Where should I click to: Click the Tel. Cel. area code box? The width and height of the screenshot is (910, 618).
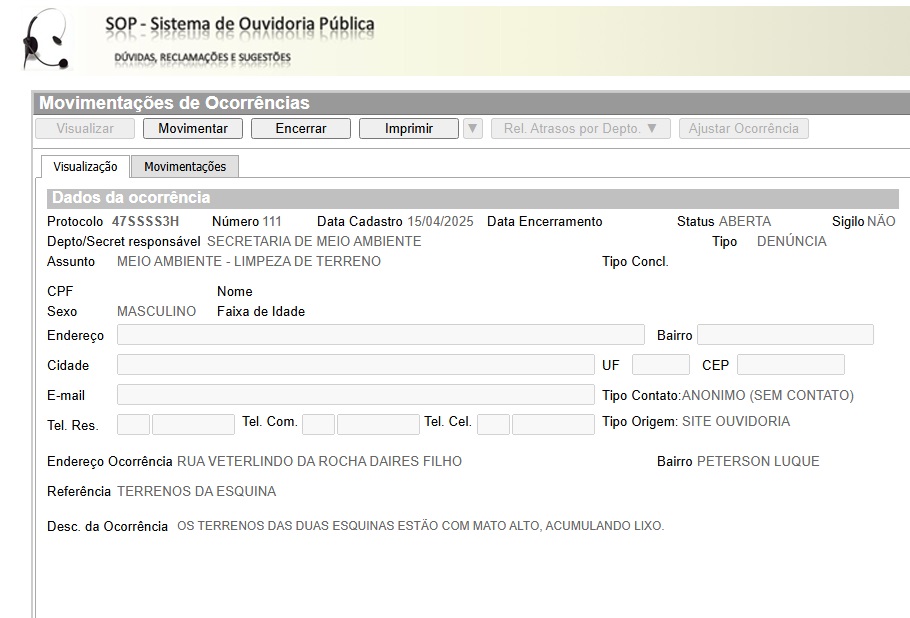(493, 425)
